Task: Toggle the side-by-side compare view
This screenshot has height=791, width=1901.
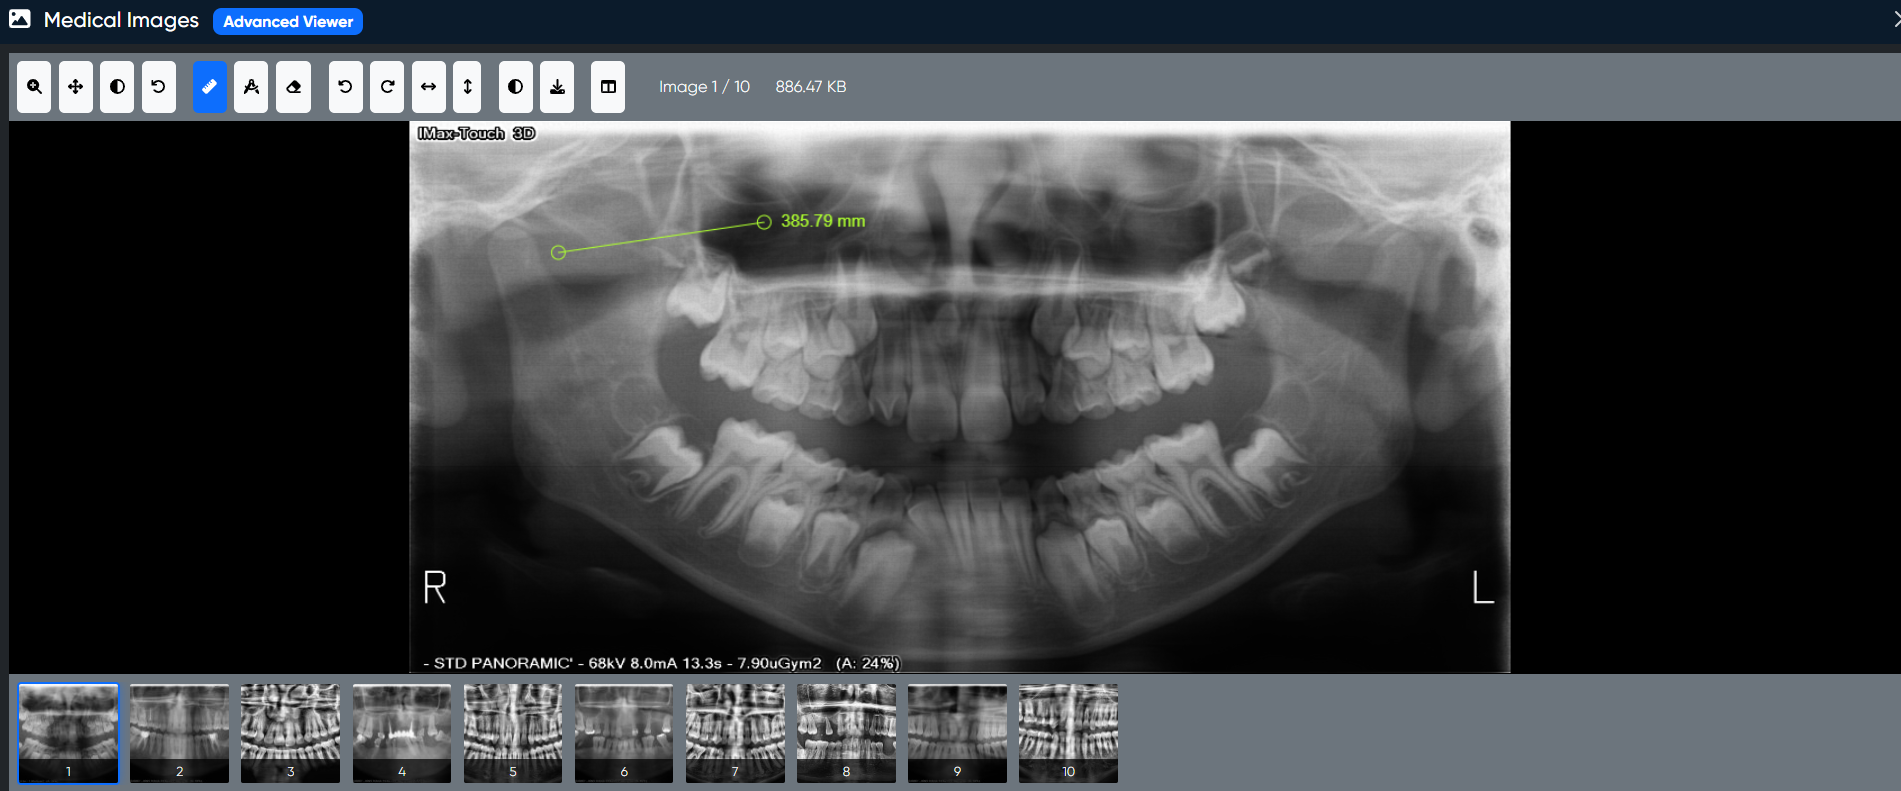Action: [x=608, y=87]
